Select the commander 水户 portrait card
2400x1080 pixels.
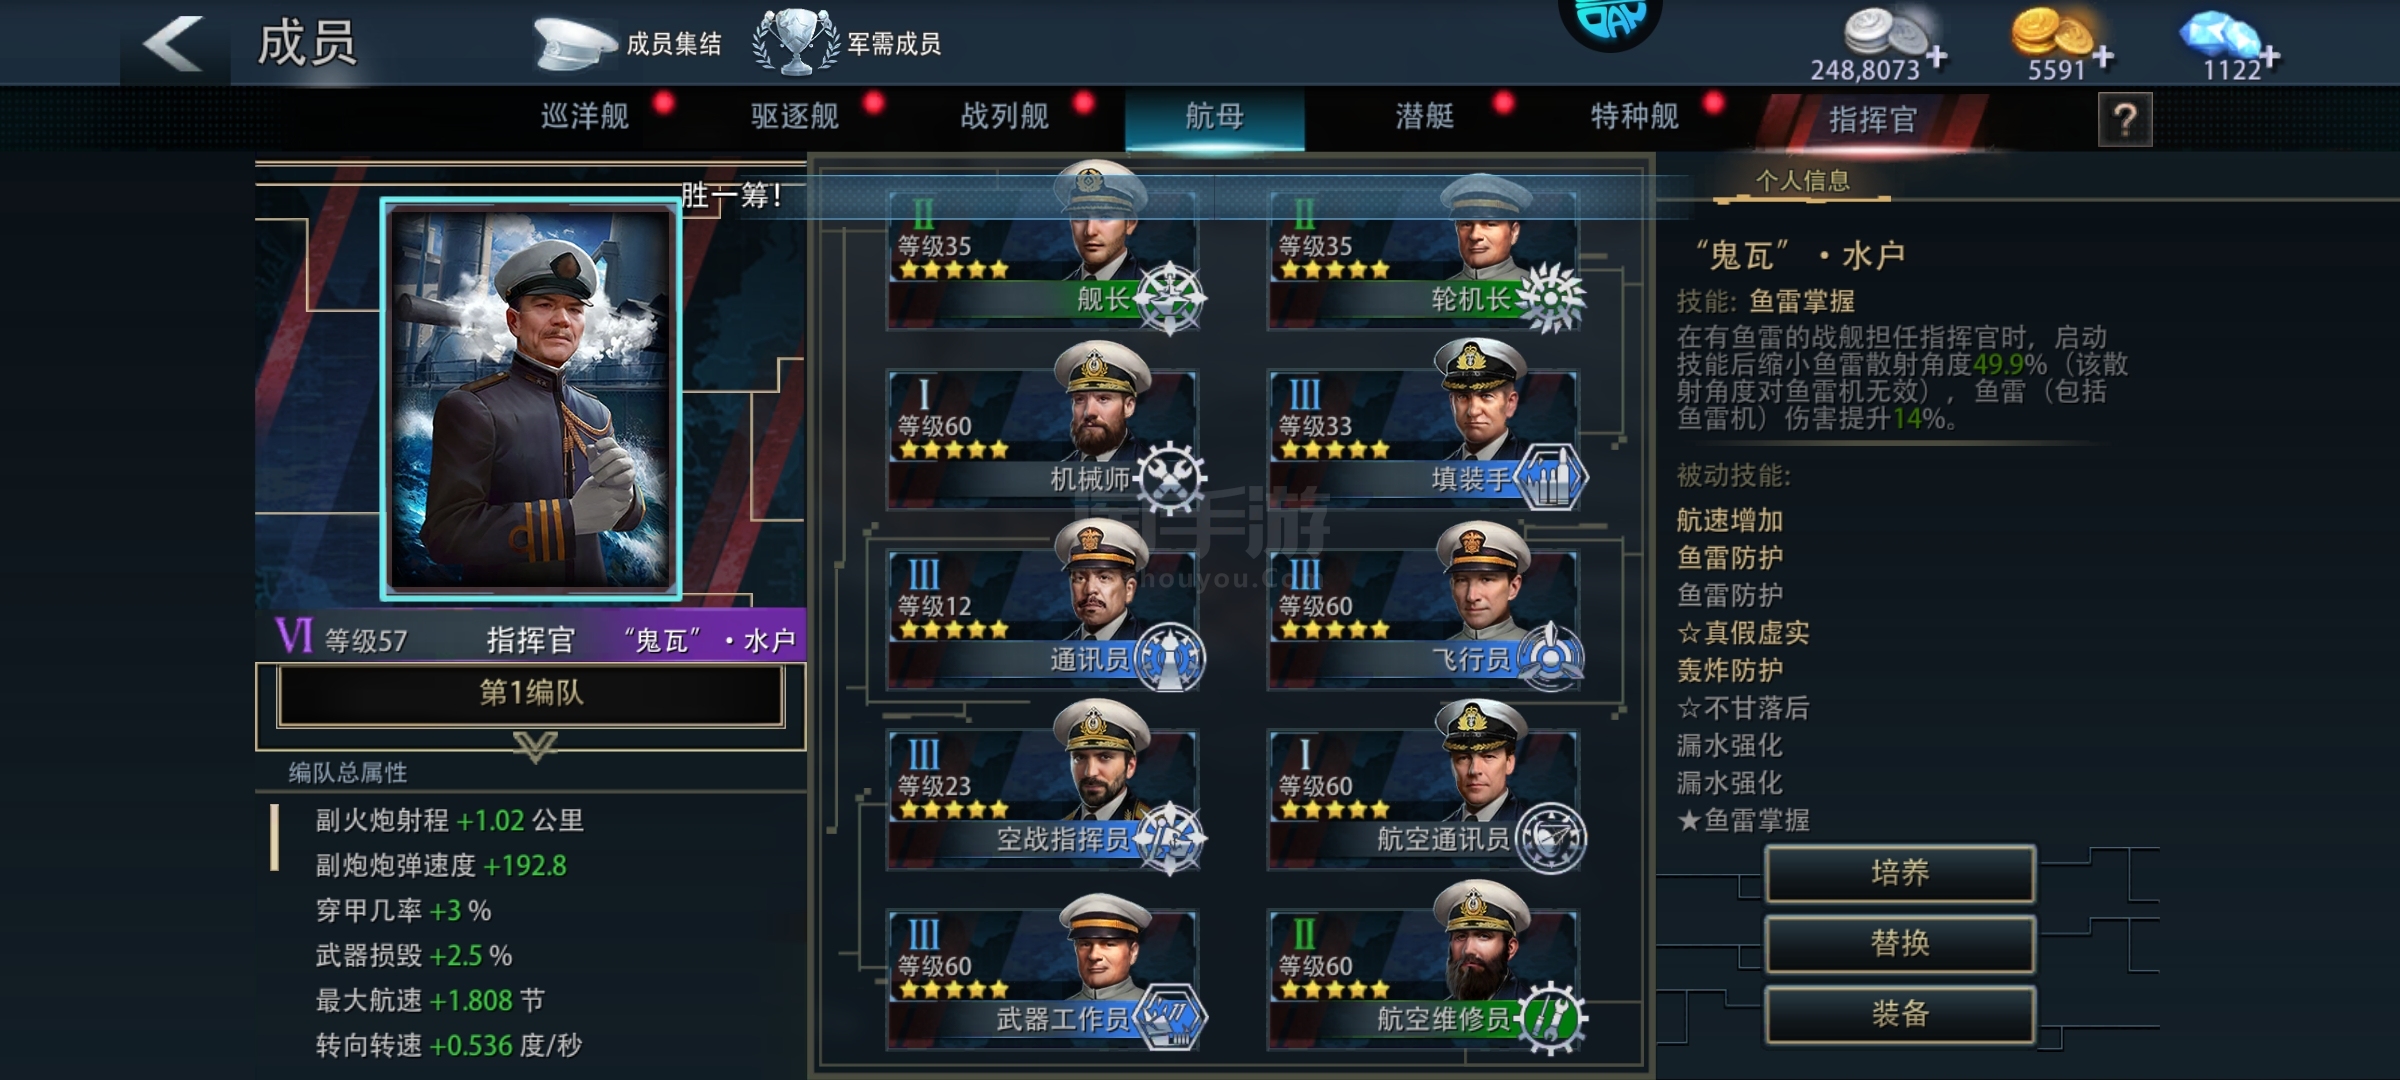[531, 399]
